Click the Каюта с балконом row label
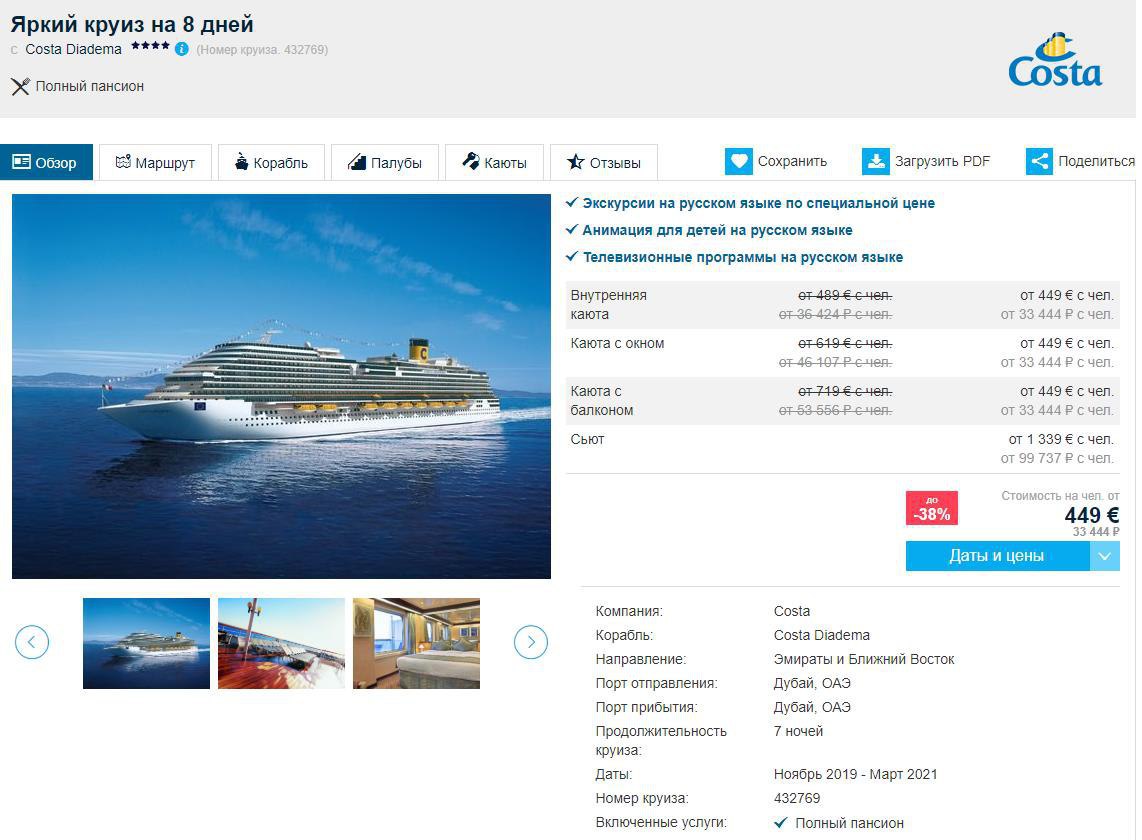Viewport: 1142px width, 840px height. [x=602, y=401]
